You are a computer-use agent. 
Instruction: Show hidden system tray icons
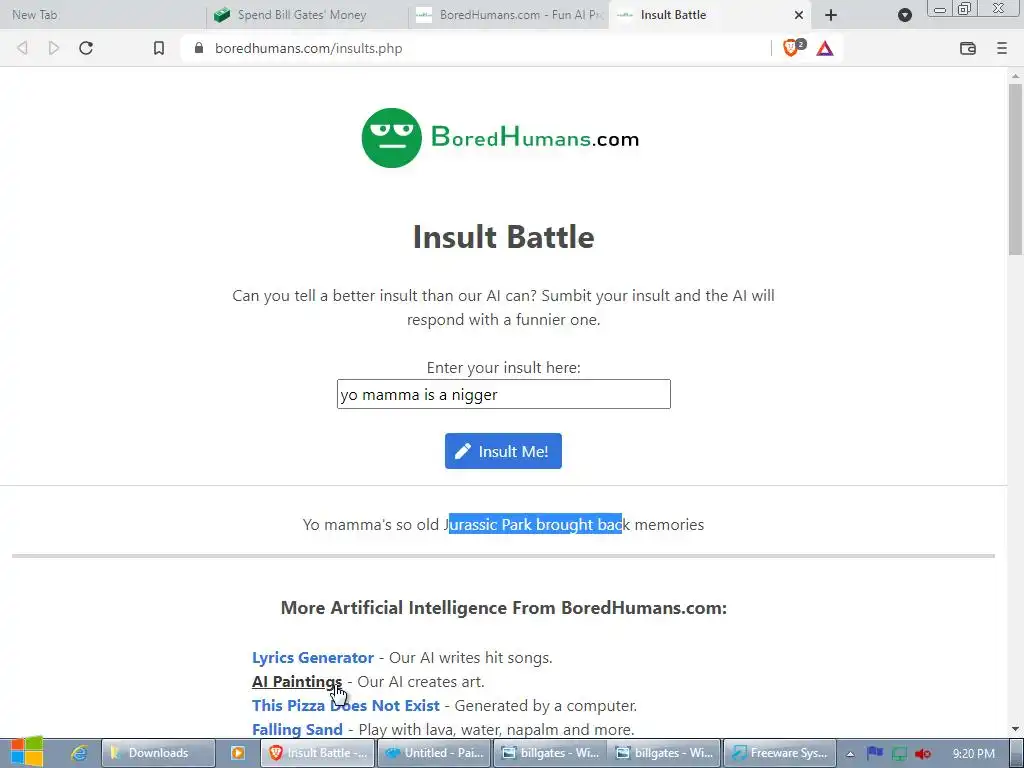point(850,754)
